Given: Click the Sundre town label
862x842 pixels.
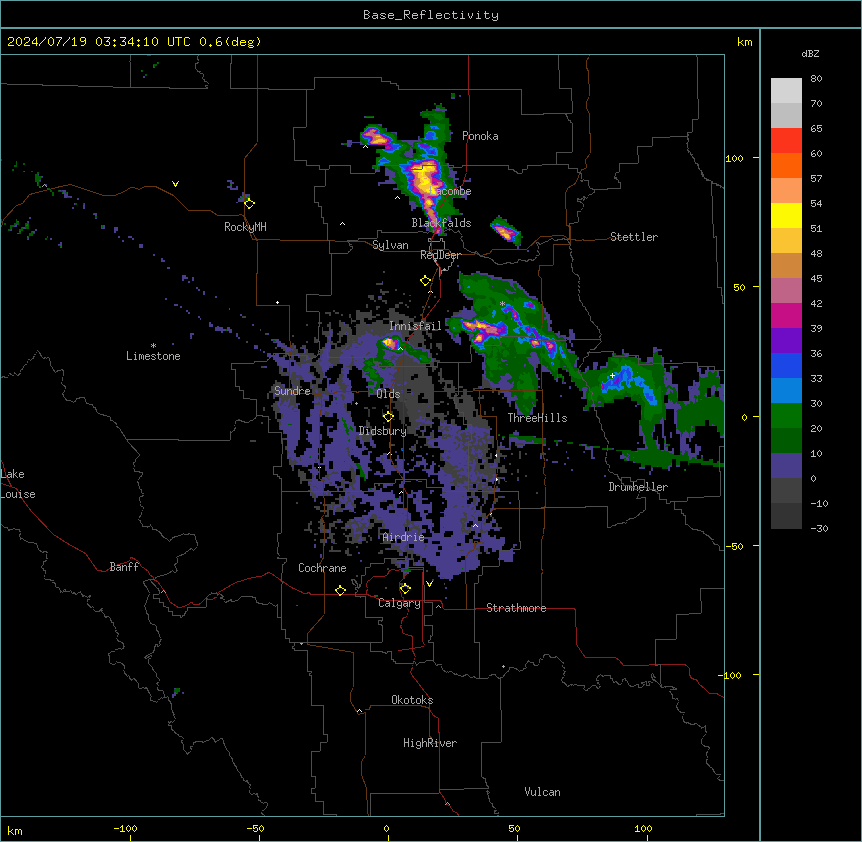Looking at the screenshot, I should 292,391.
